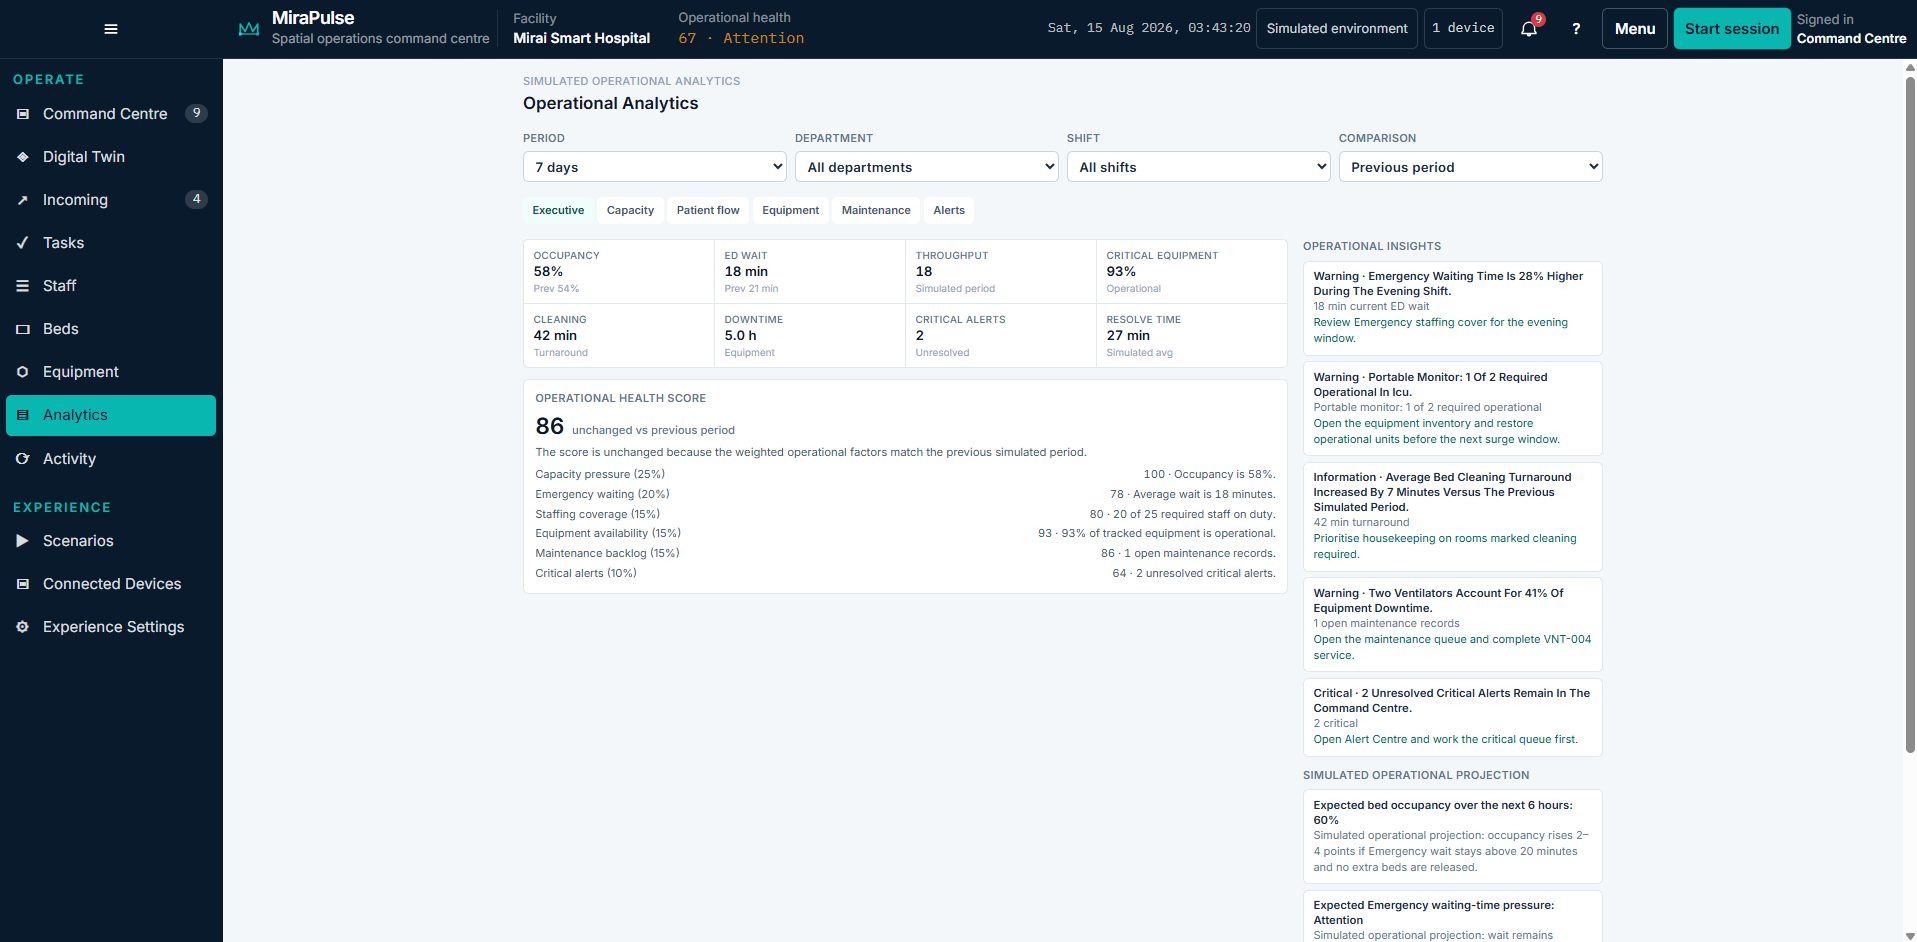The image size is (1917, 942).
Task: Click the Menu button
Action: (1635, 29)
